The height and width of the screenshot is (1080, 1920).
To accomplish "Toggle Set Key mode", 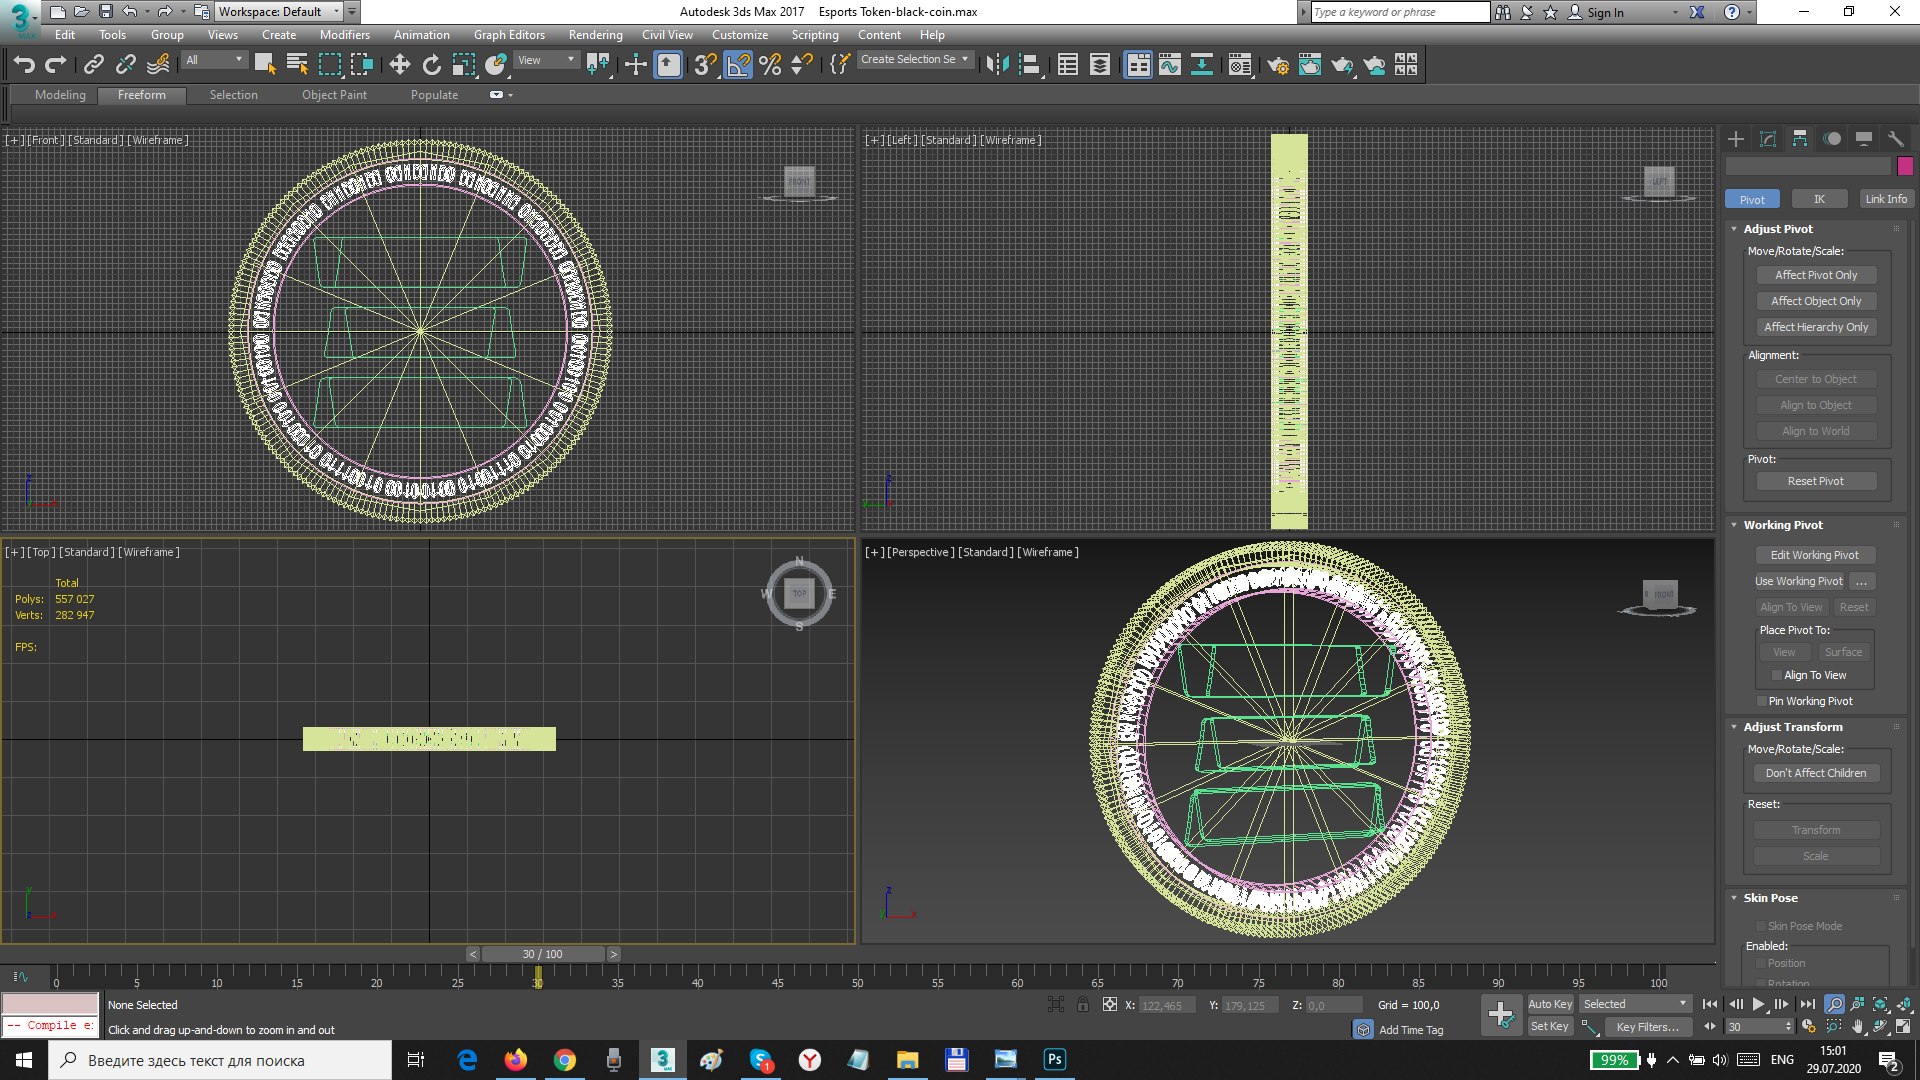I will (x=1550, y=1027).
